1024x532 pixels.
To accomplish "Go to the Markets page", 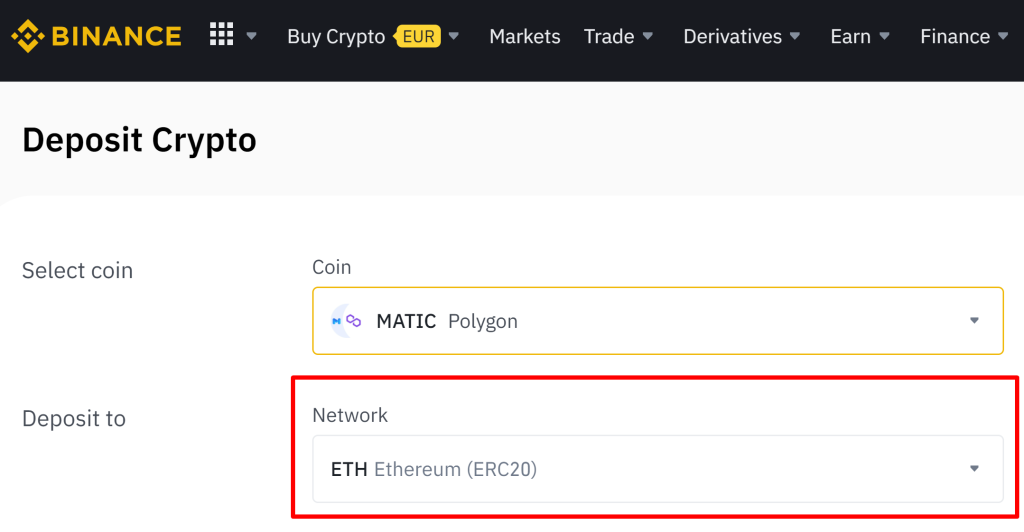I will 525,37.
